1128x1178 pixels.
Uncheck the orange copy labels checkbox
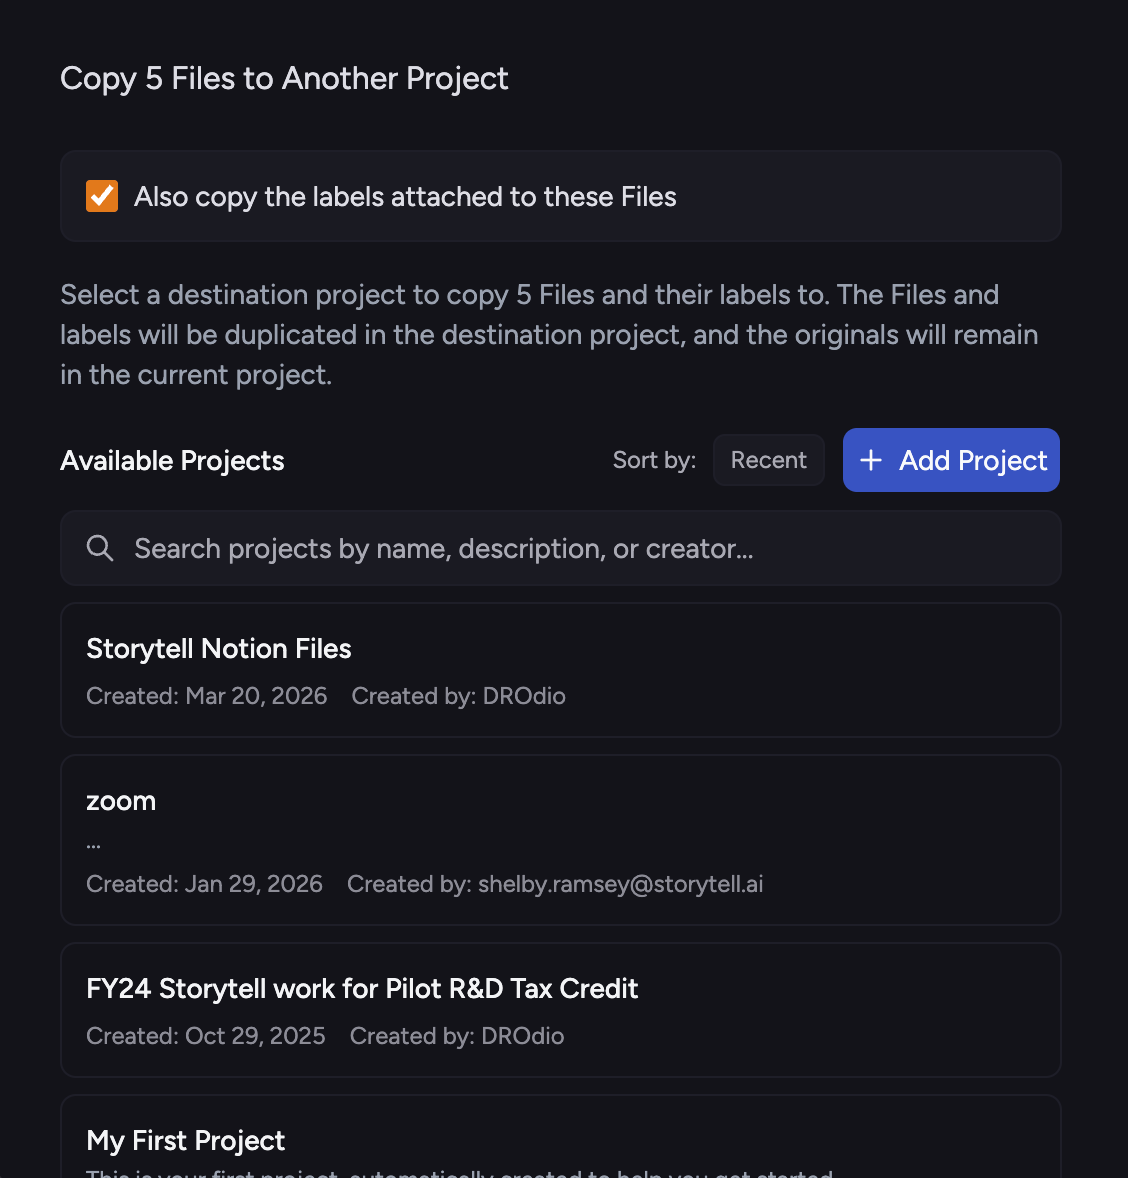tap(101, 196)
